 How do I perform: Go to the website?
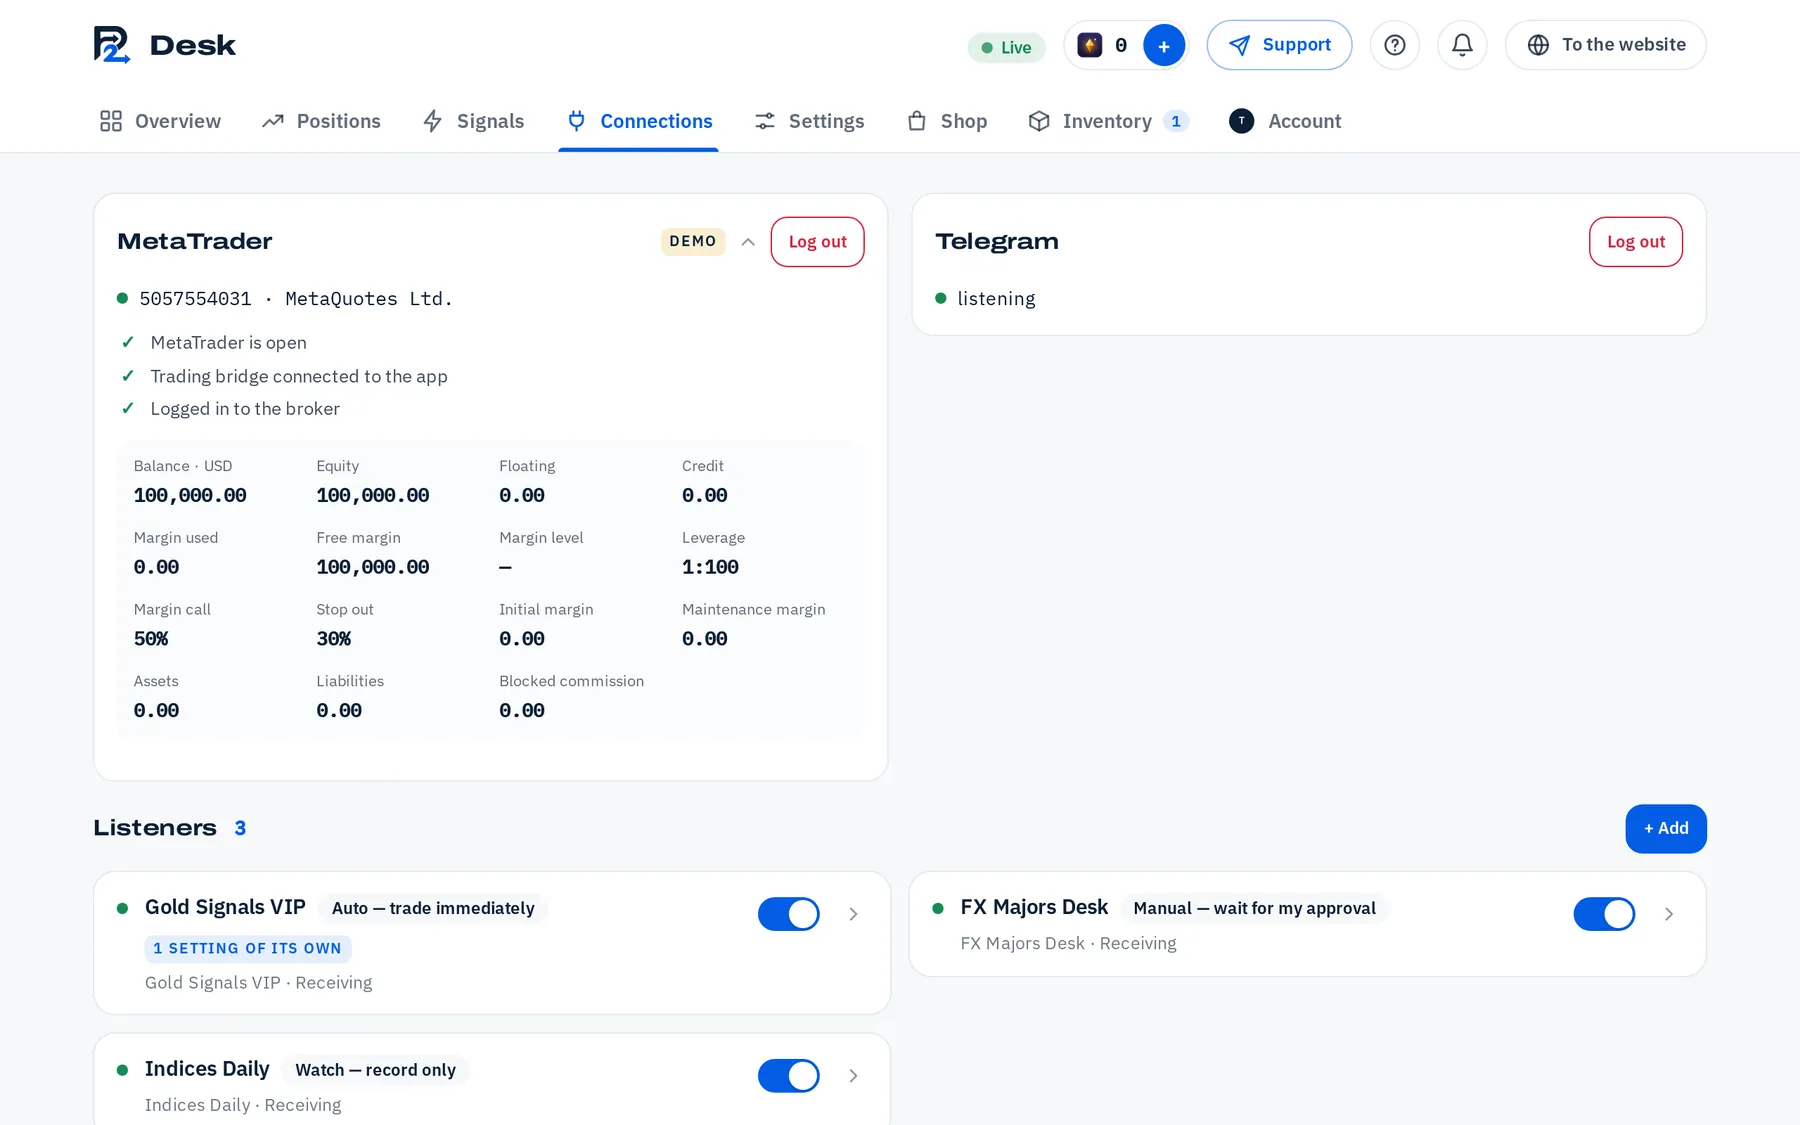1606,45
